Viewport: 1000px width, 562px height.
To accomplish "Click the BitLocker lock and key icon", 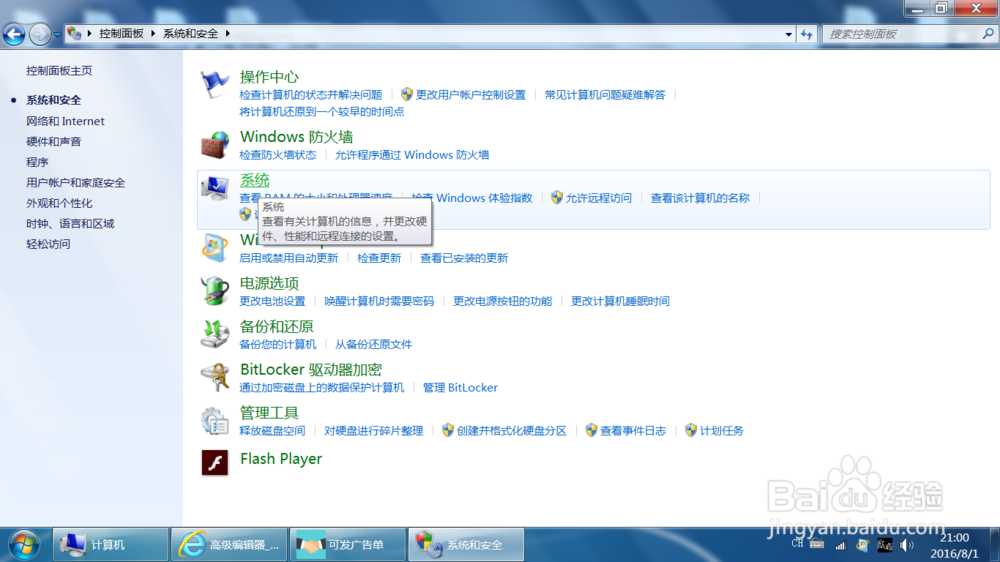I will click(215, 377).
